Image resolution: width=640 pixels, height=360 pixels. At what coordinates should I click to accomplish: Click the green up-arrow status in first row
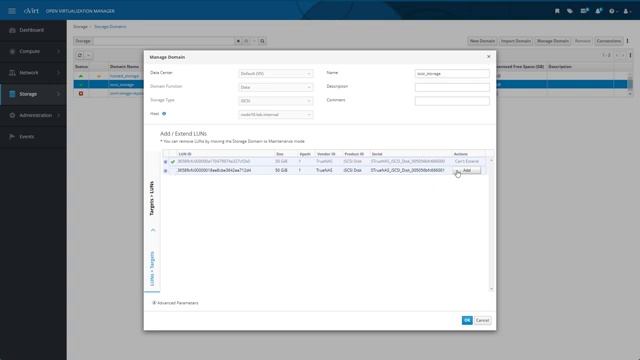click(81, 76)
